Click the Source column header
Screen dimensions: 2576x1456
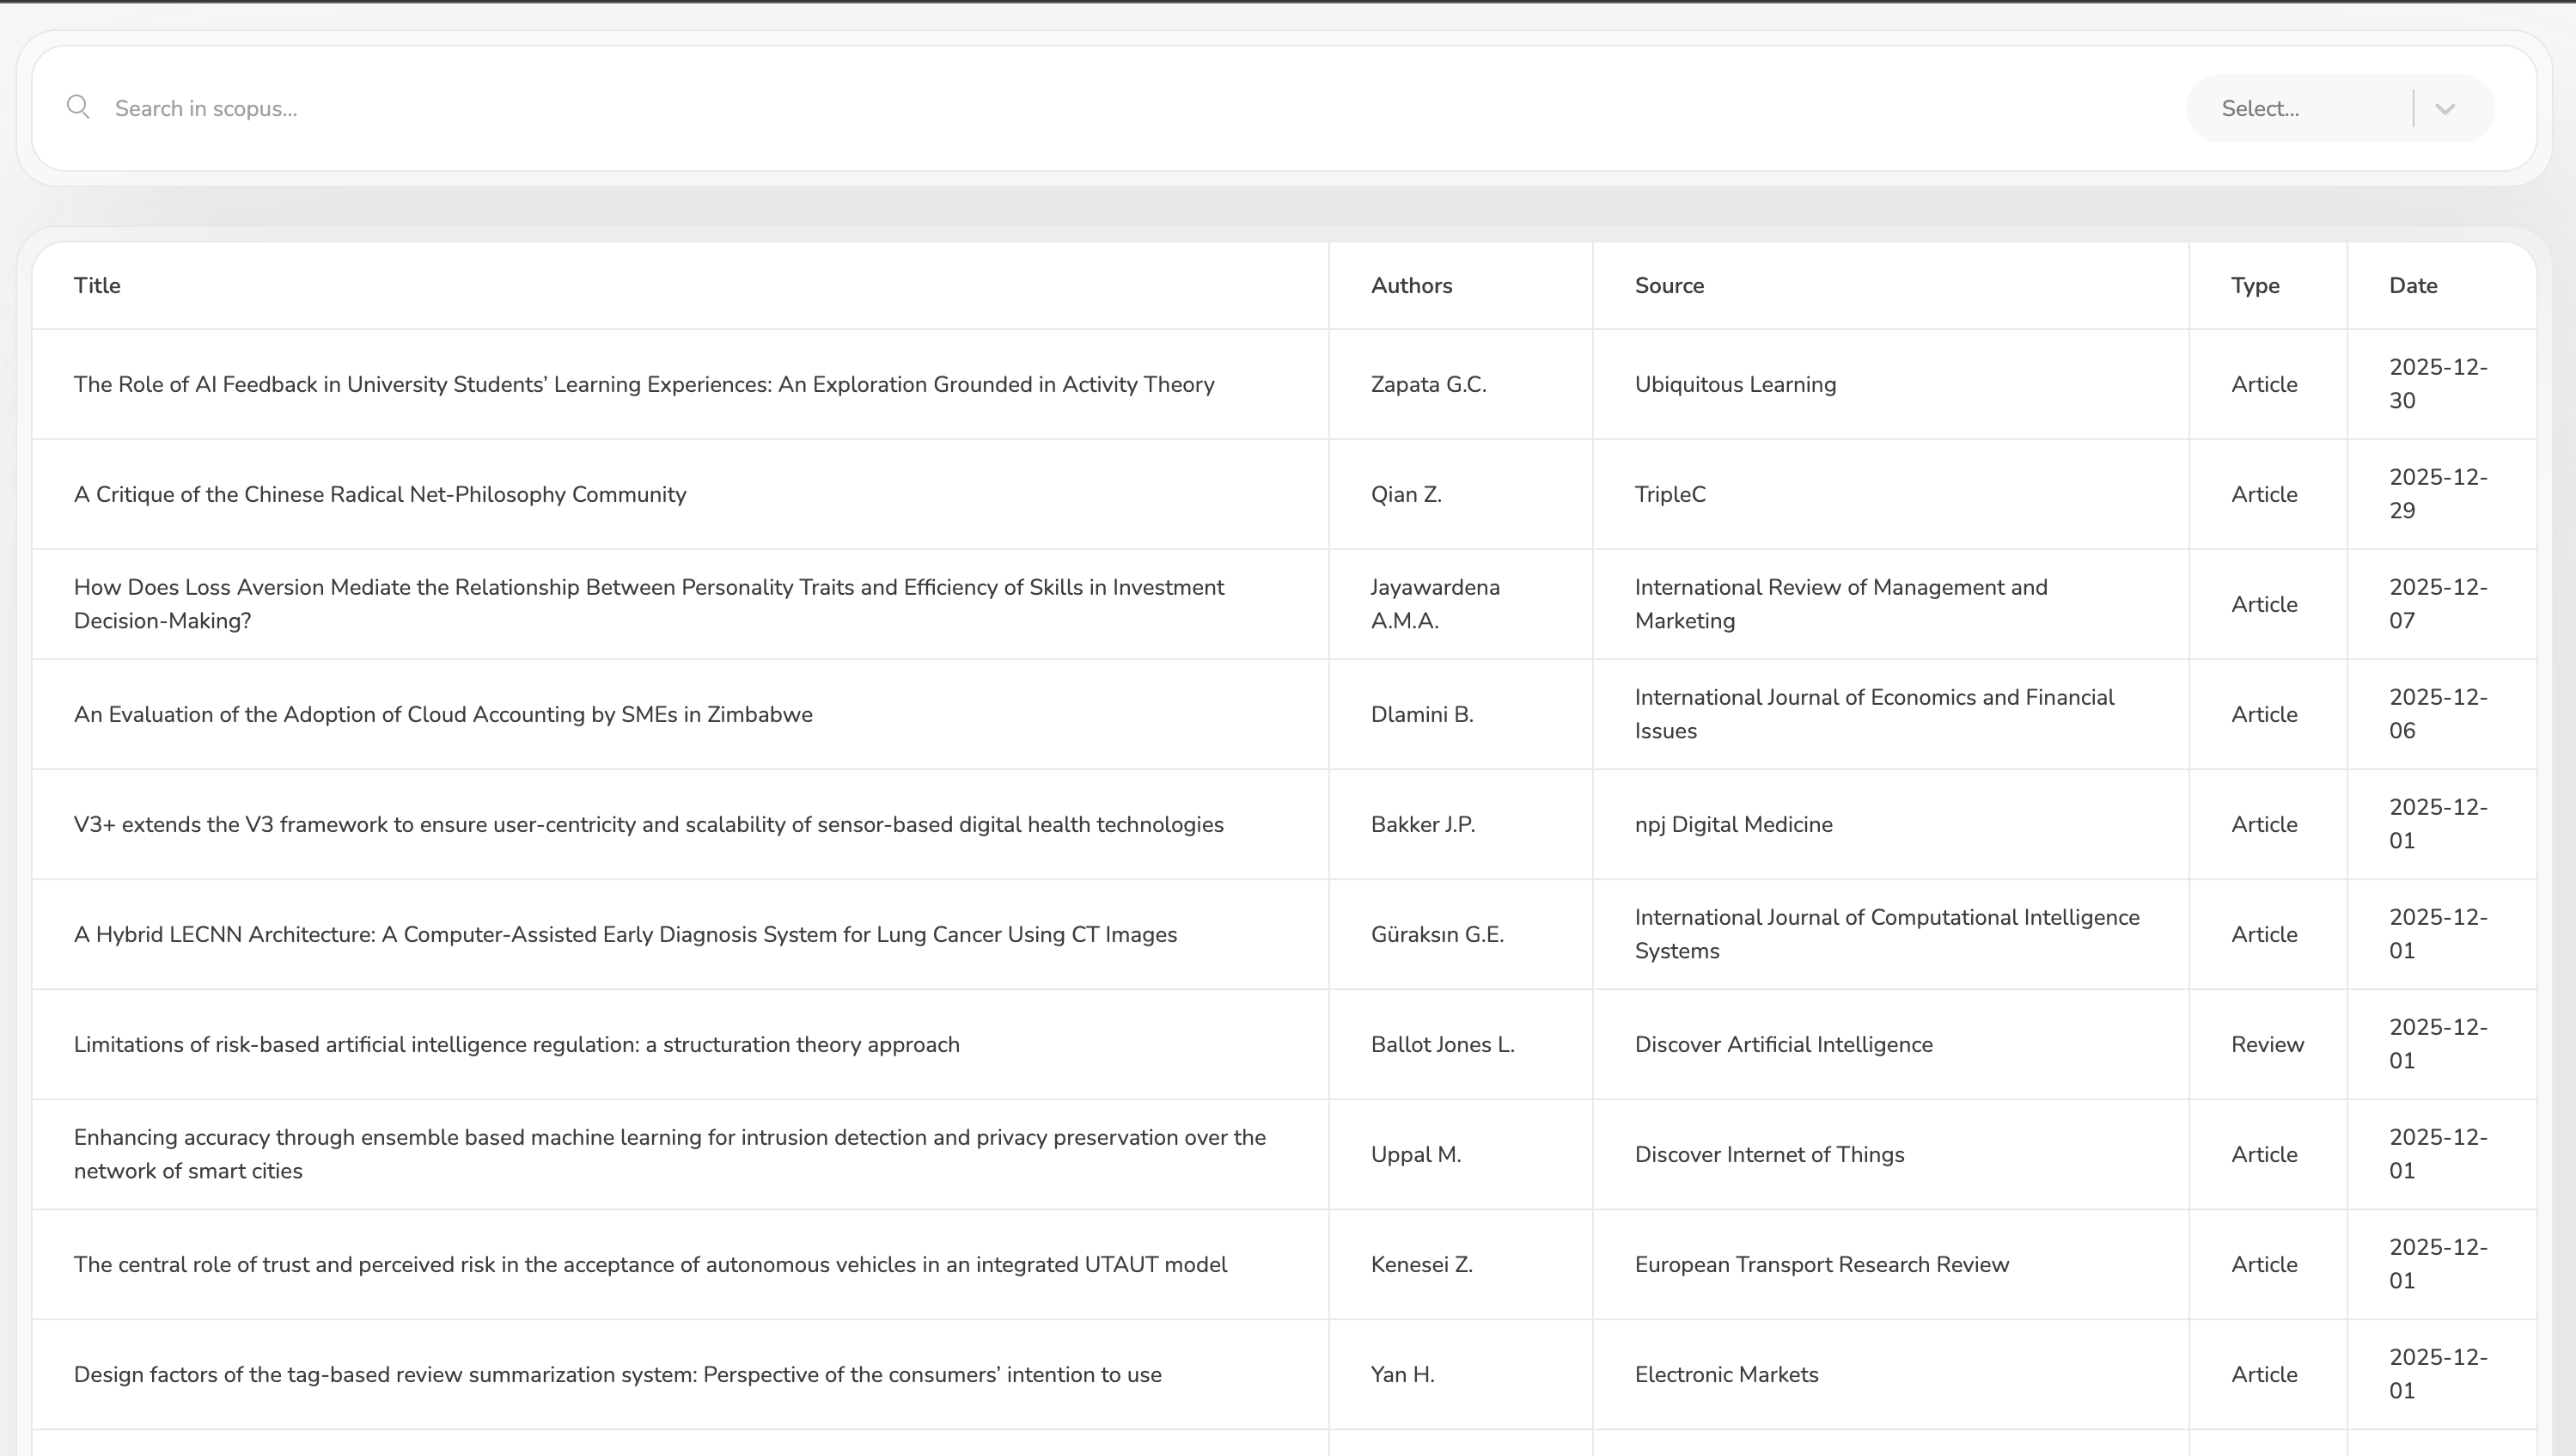pyautogui.click(x=1669, y=285)
